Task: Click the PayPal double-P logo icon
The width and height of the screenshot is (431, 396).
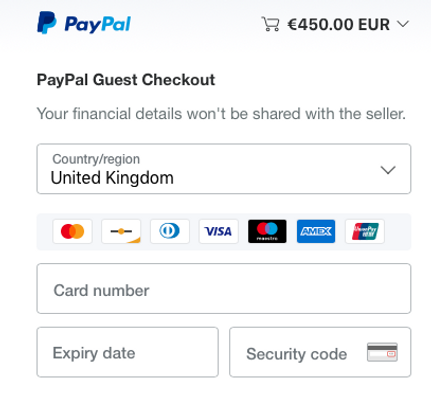Action: click(47, 23)
